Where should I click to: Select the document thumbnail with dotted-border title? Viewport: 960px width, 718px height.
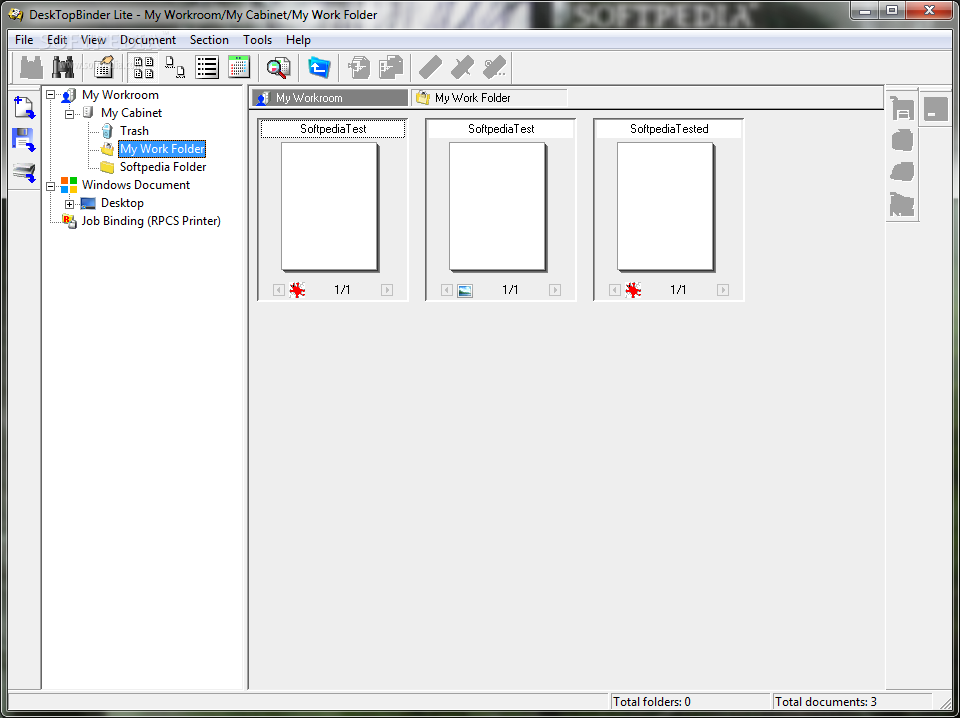[x=329, y=207]
